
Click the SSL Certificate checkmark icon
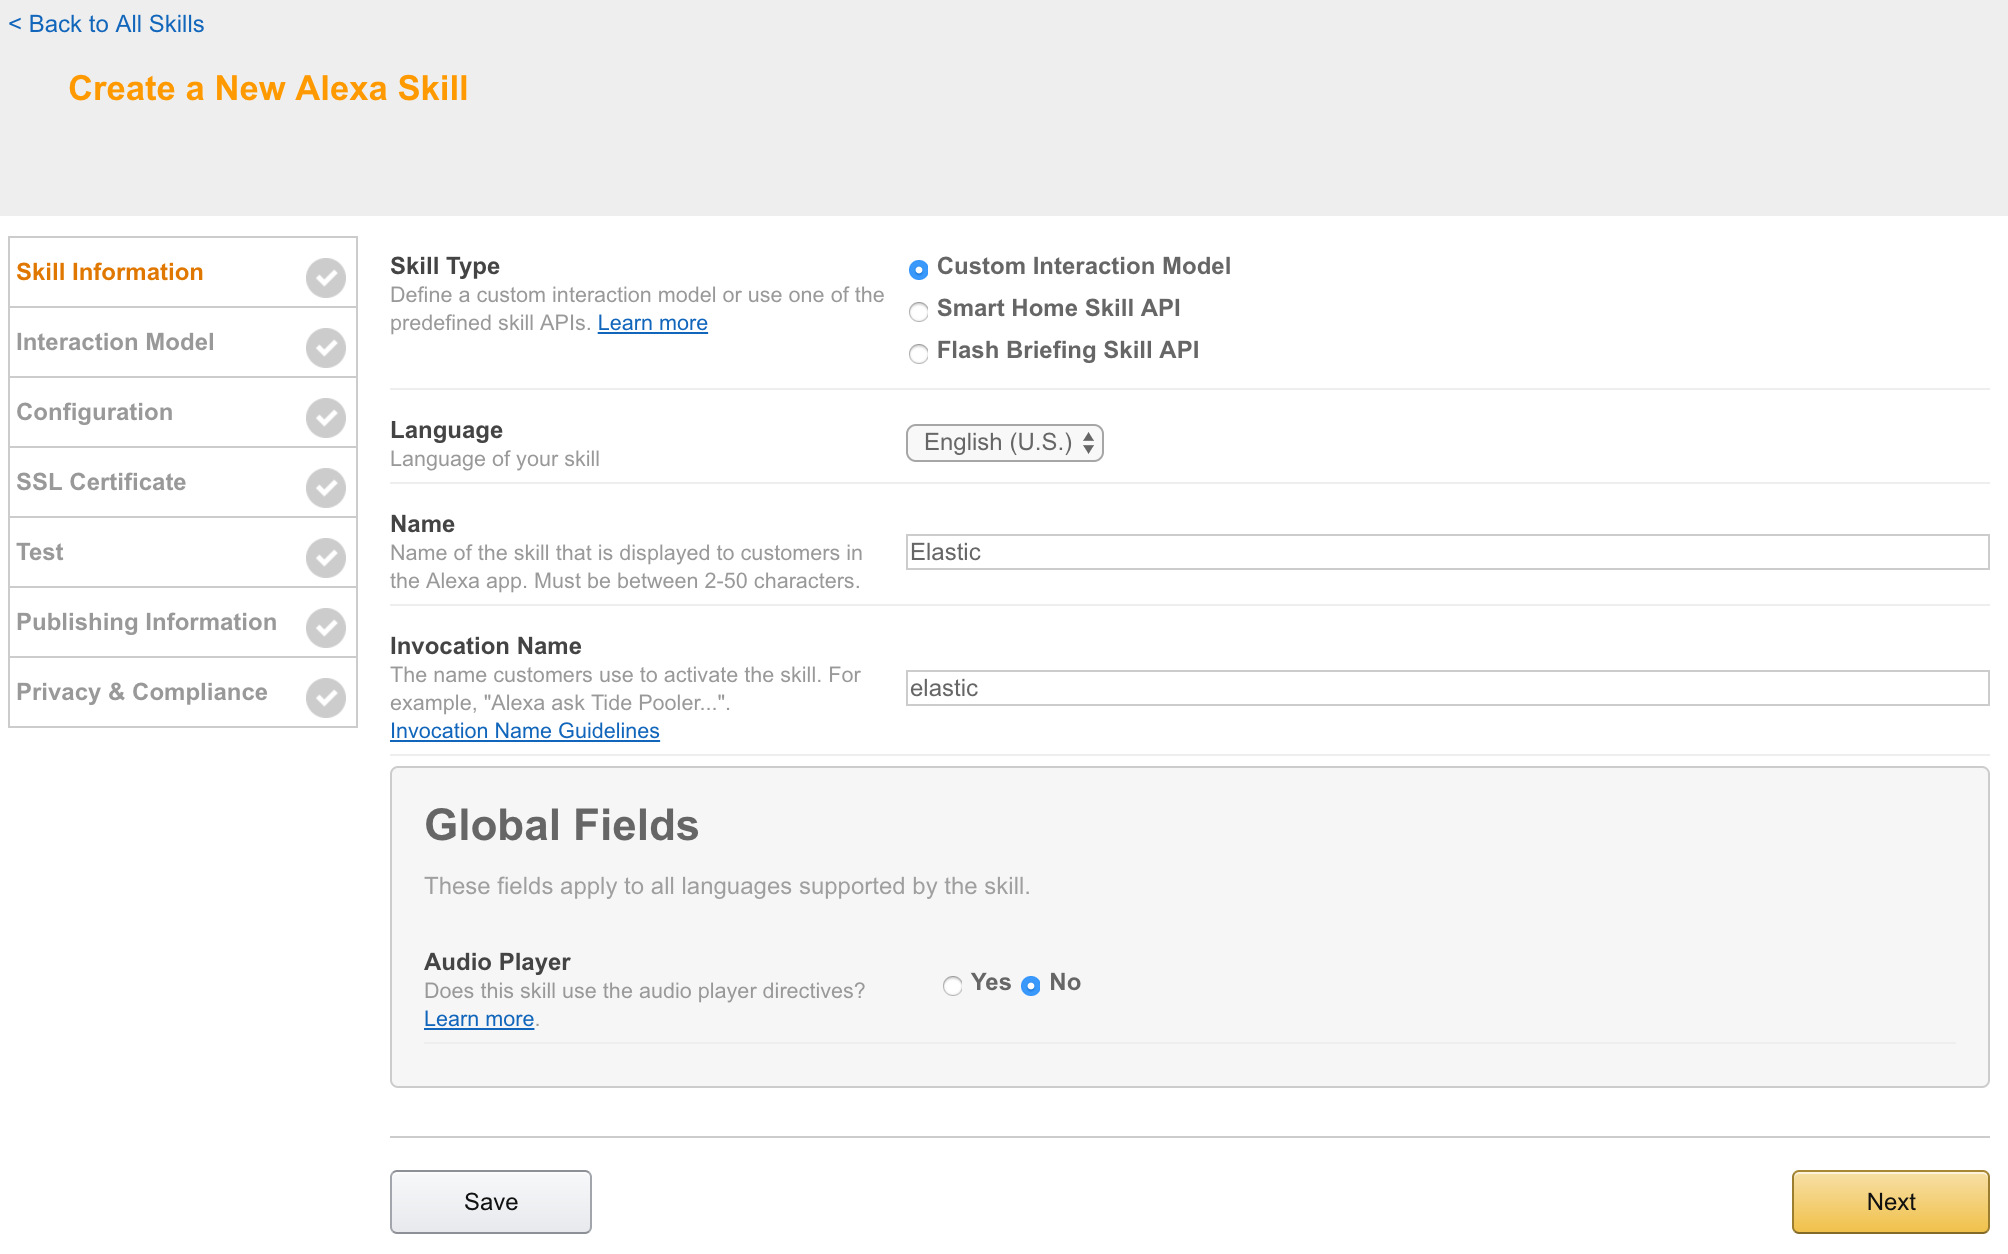point(325,487)
